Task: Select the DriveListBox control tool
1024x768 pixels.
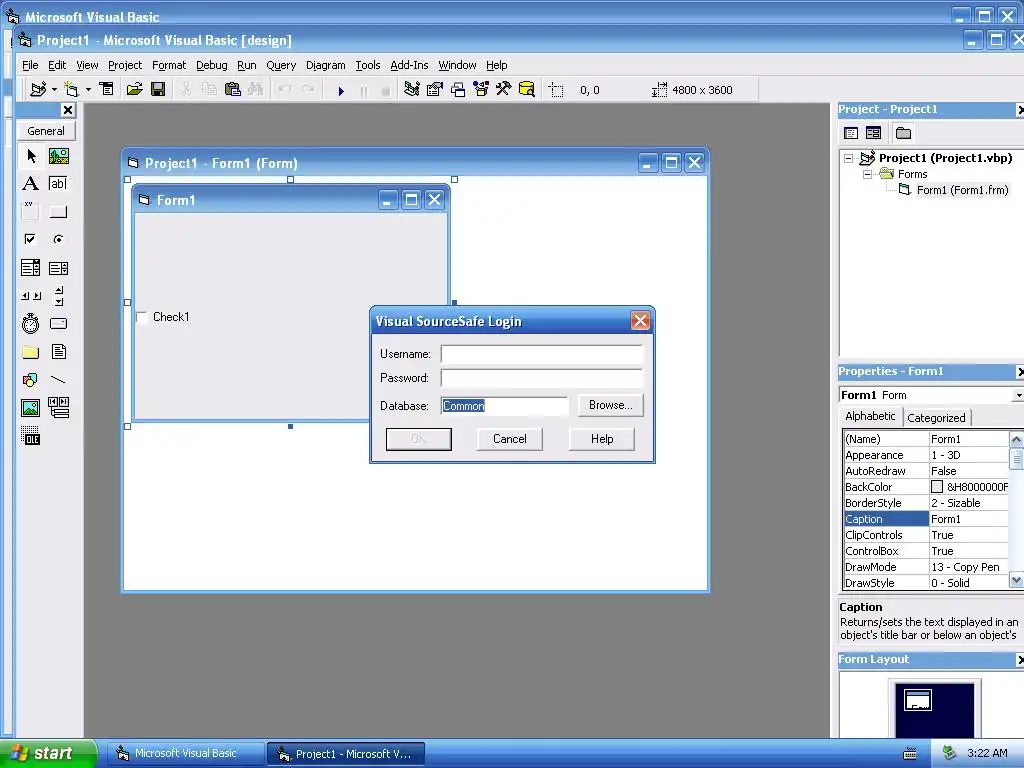Action: point(59,324)
